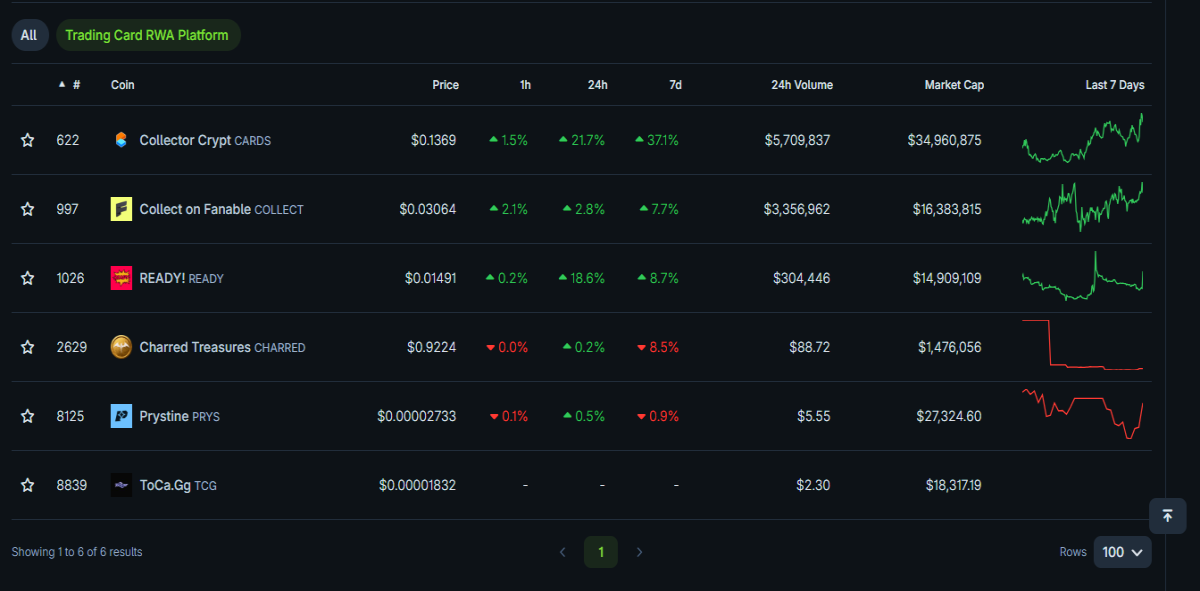The image size is (1200, 591).
Task: Open Collector Crypt 7-day sparkline chart
Action: point(1083,140)
